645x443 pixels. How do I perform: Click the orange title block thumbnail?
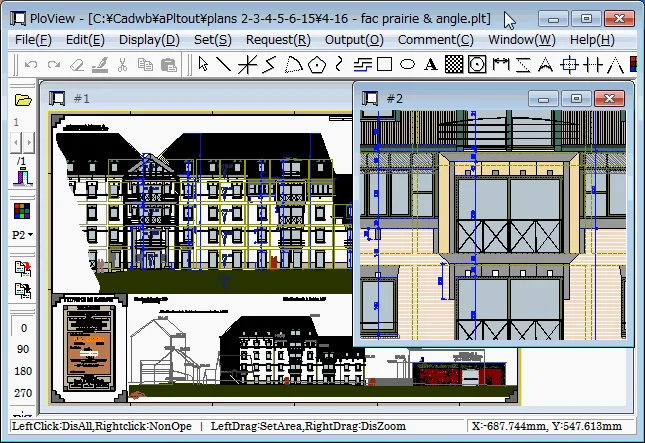point(89,349)
